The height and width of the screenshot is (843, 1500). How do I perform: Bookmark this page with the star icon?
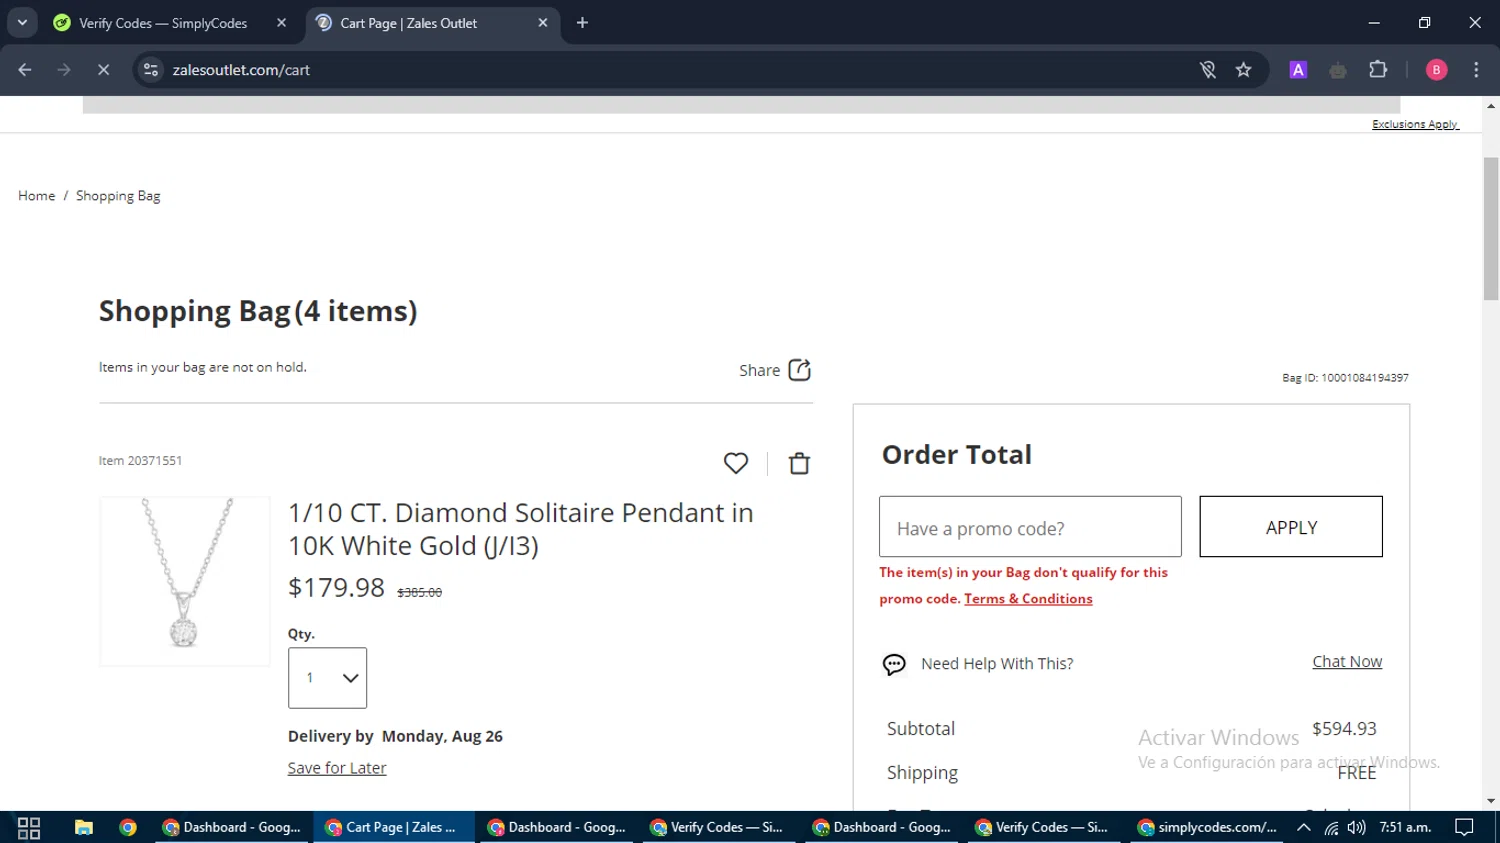point(1243,70)
